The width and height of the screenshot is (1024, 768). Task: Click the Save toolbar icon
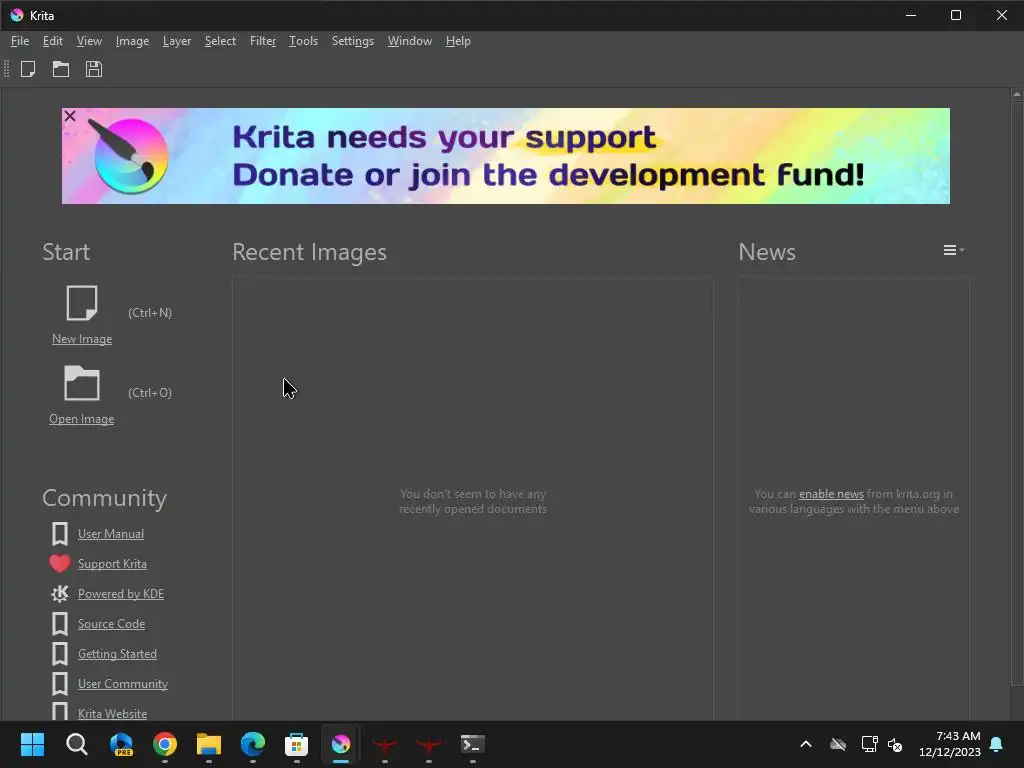coord(93,69)
